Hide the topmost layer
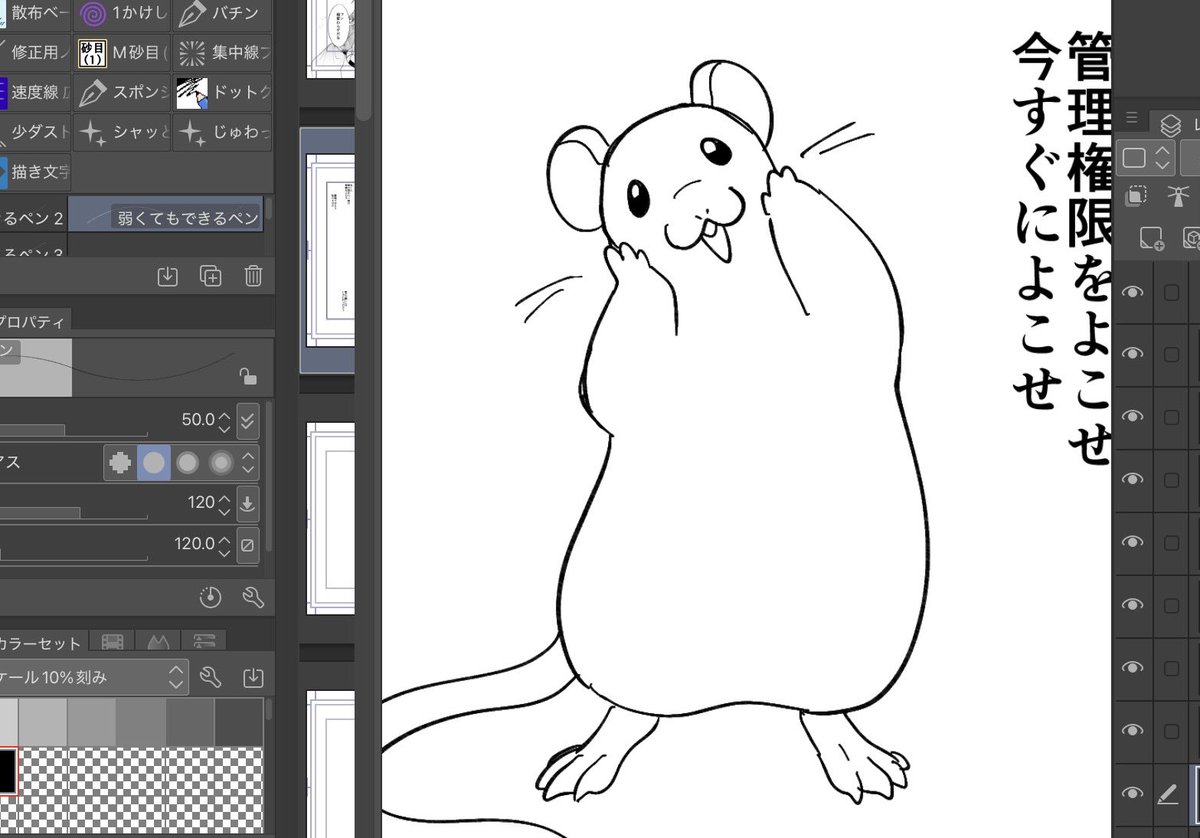This screenshot has height=838, width=1200. tap(1132, 291)
